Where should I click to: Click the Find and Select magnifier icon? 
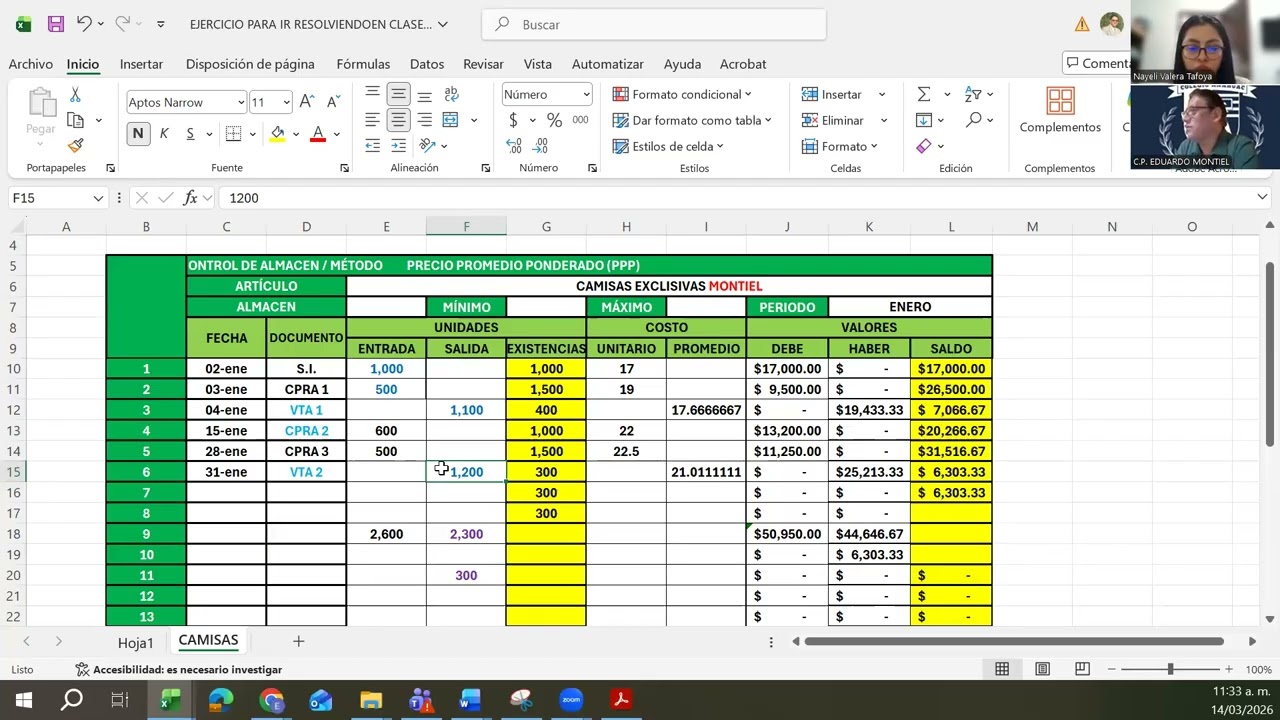[x=973, y=120]
